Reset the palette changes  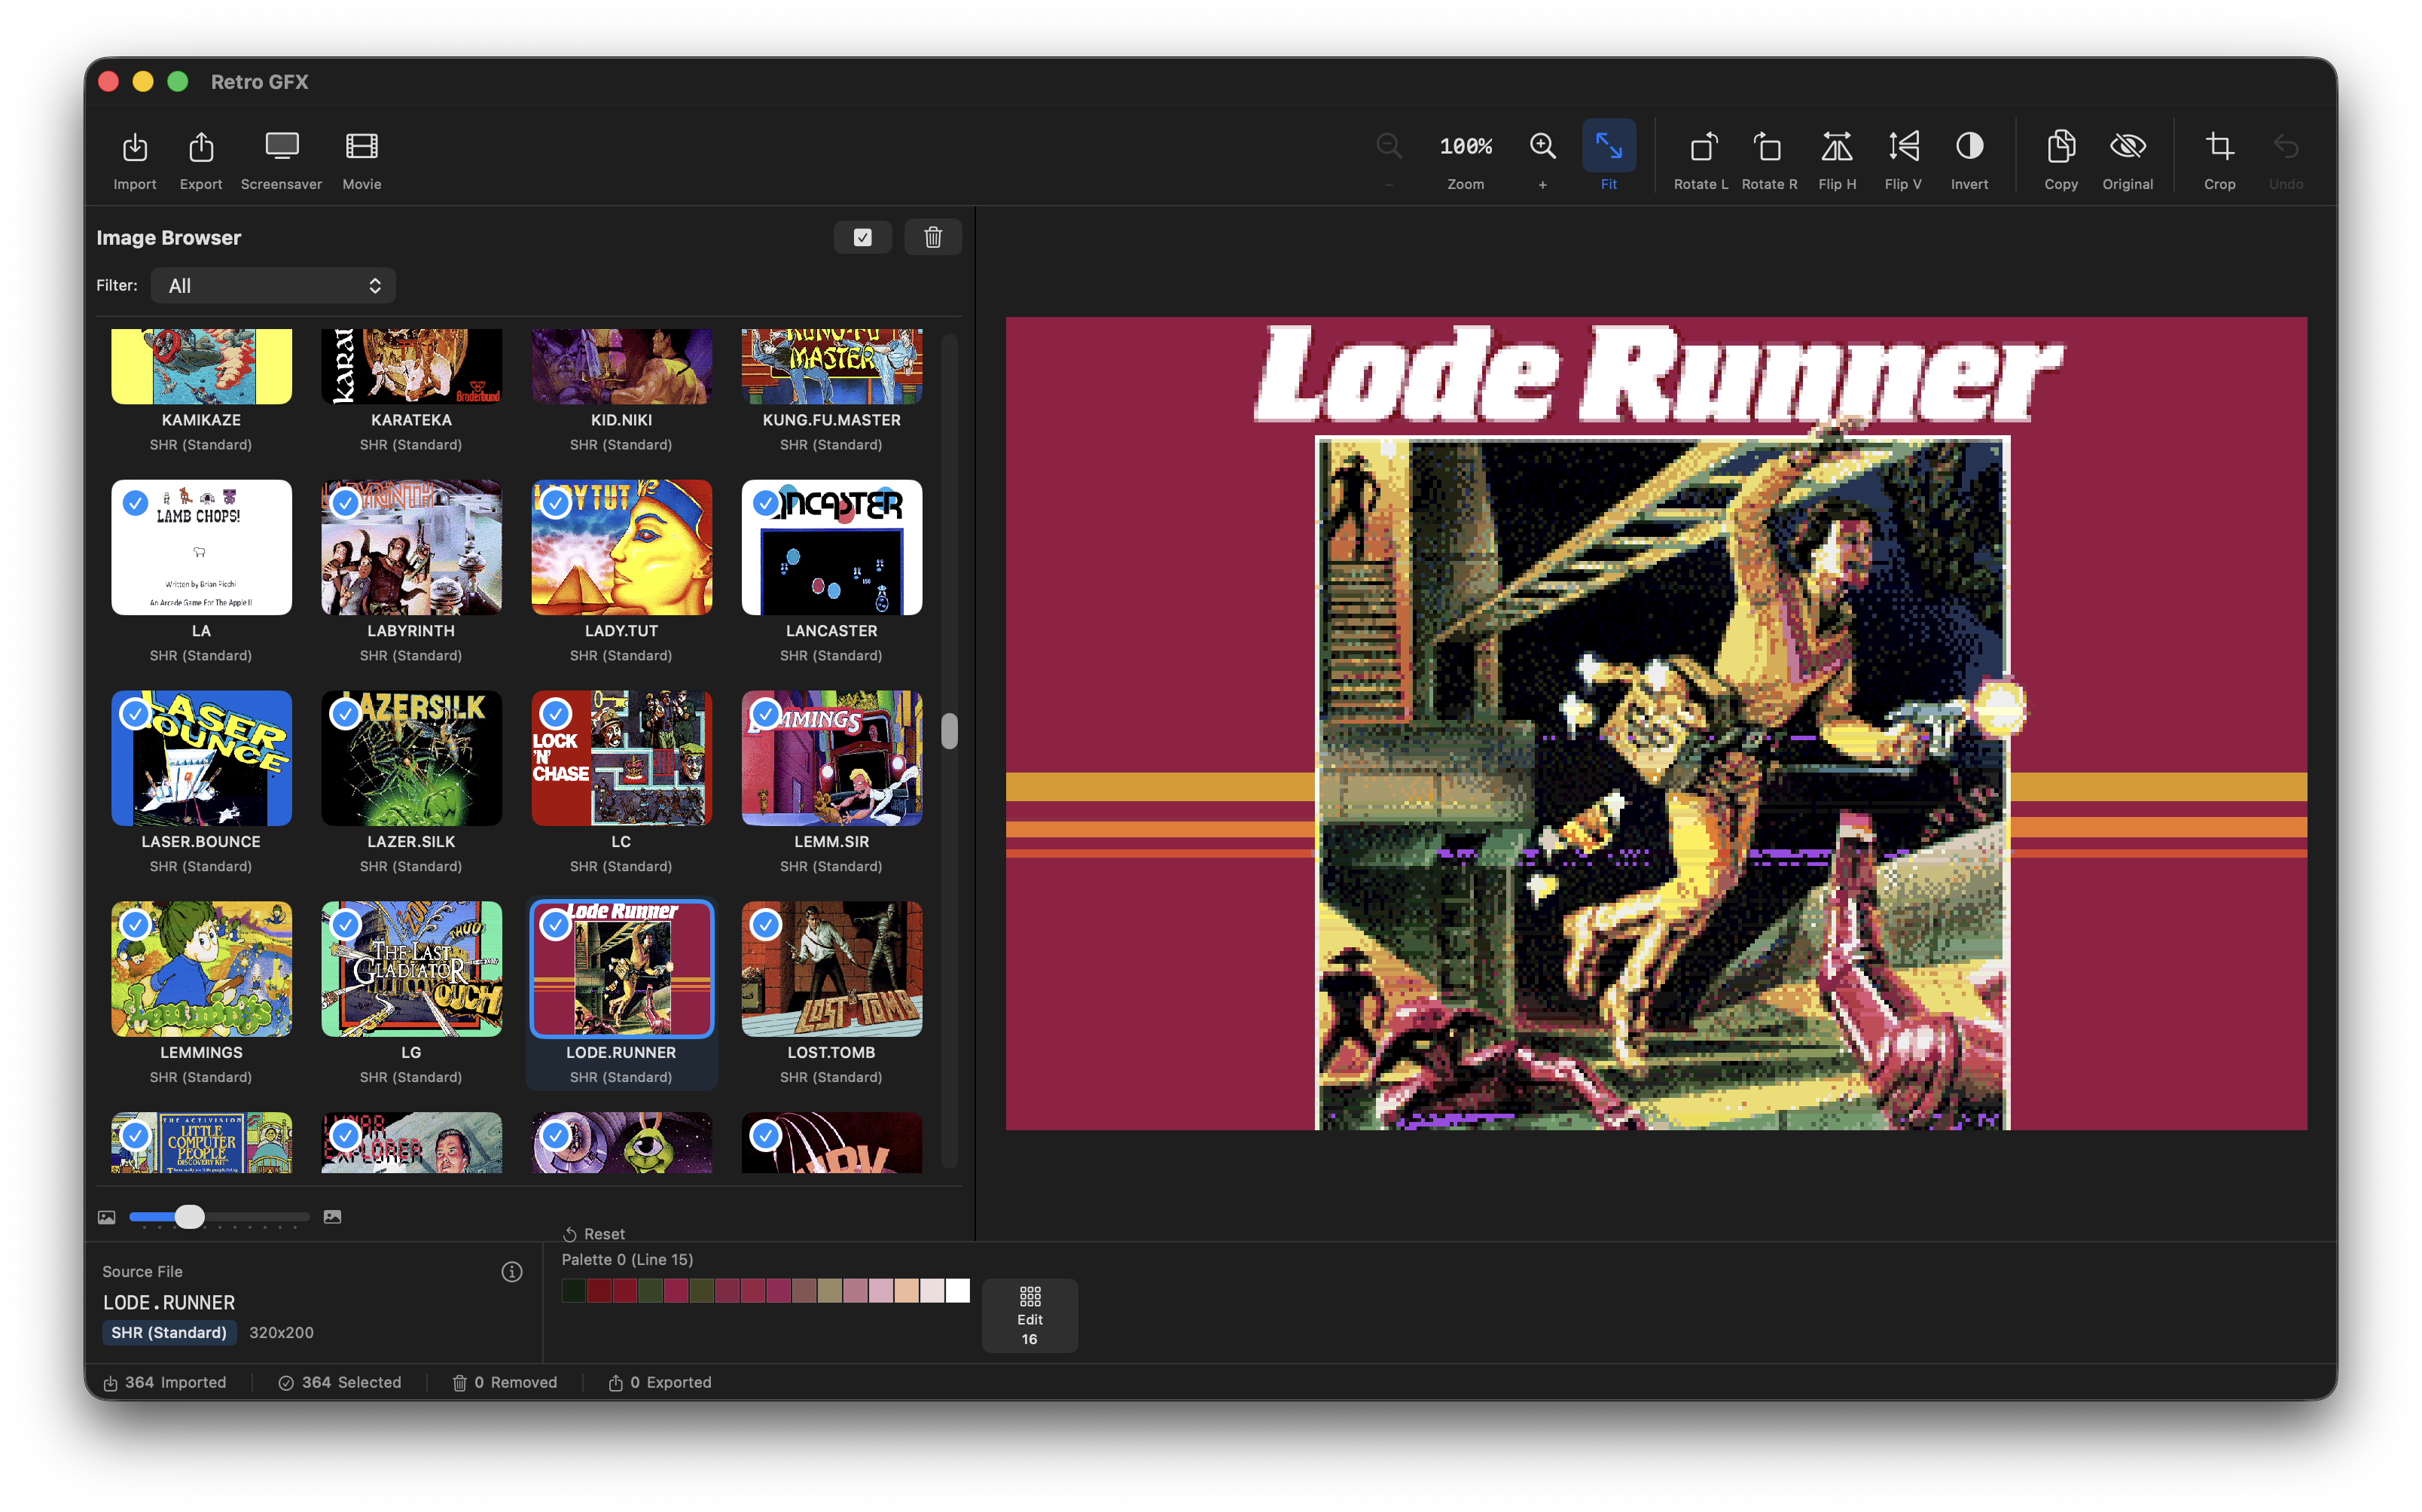click(594, 1233)
